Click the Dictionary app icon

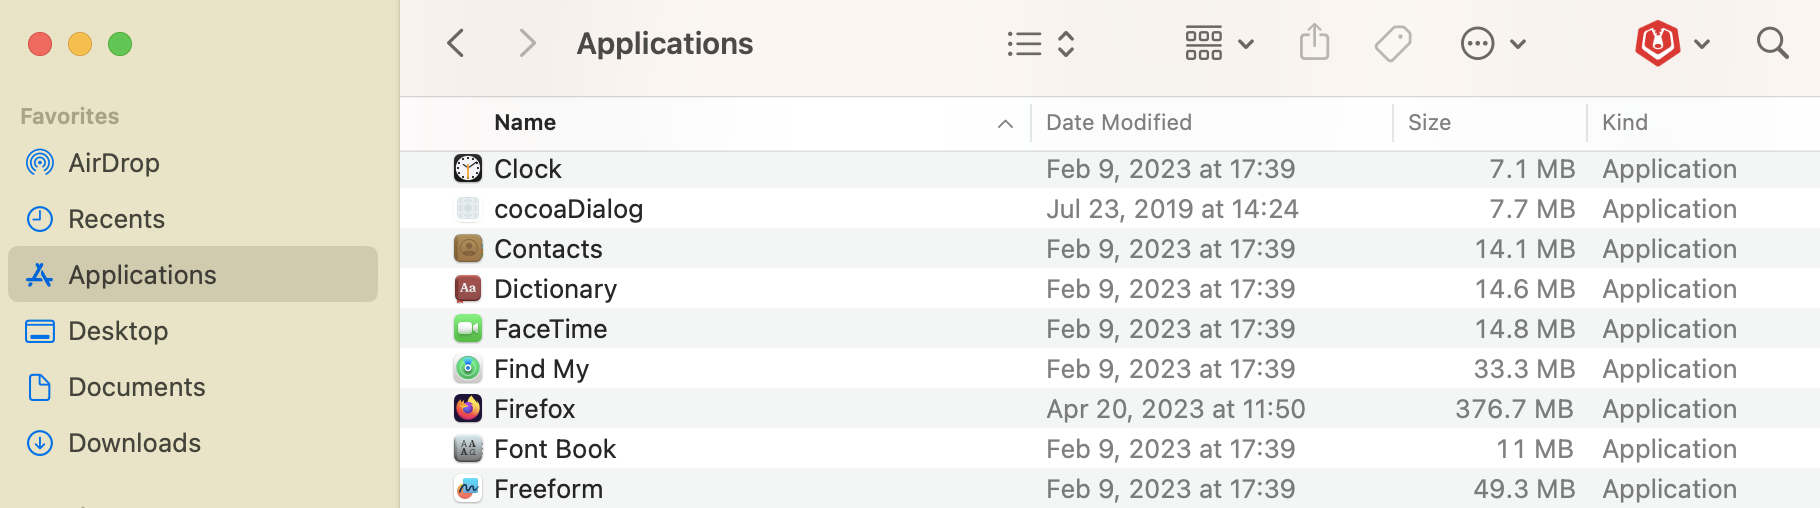tap(468, 289)
